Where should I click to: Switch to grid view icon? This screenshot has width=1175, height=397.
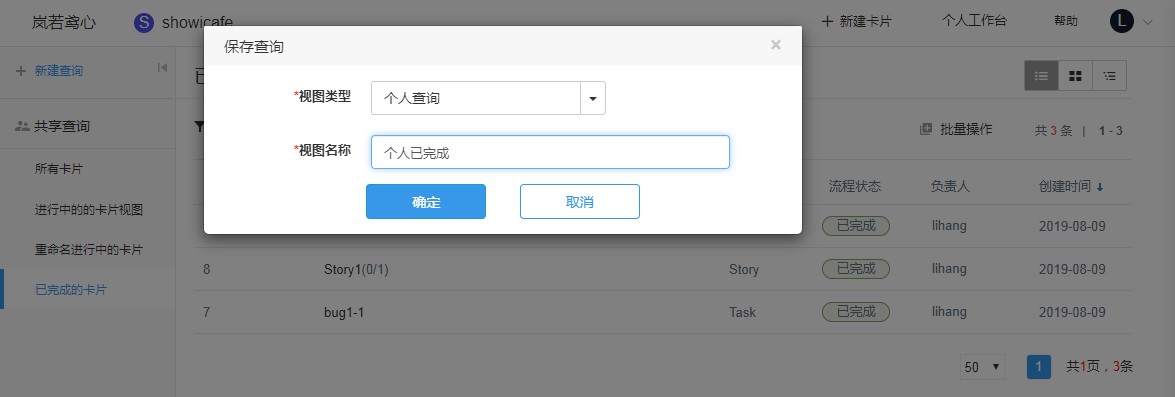click(x=1075, y=76)
